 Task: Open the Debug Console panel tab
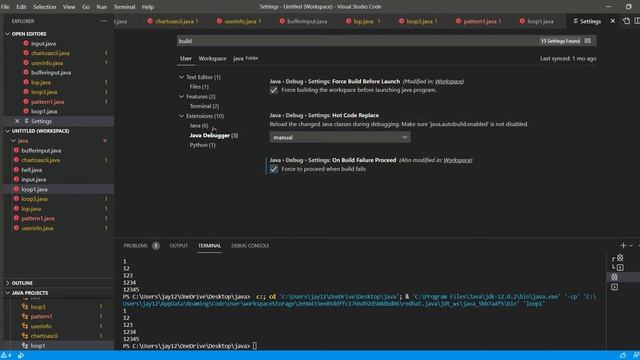pyautogui.click(x=250, y=246)
